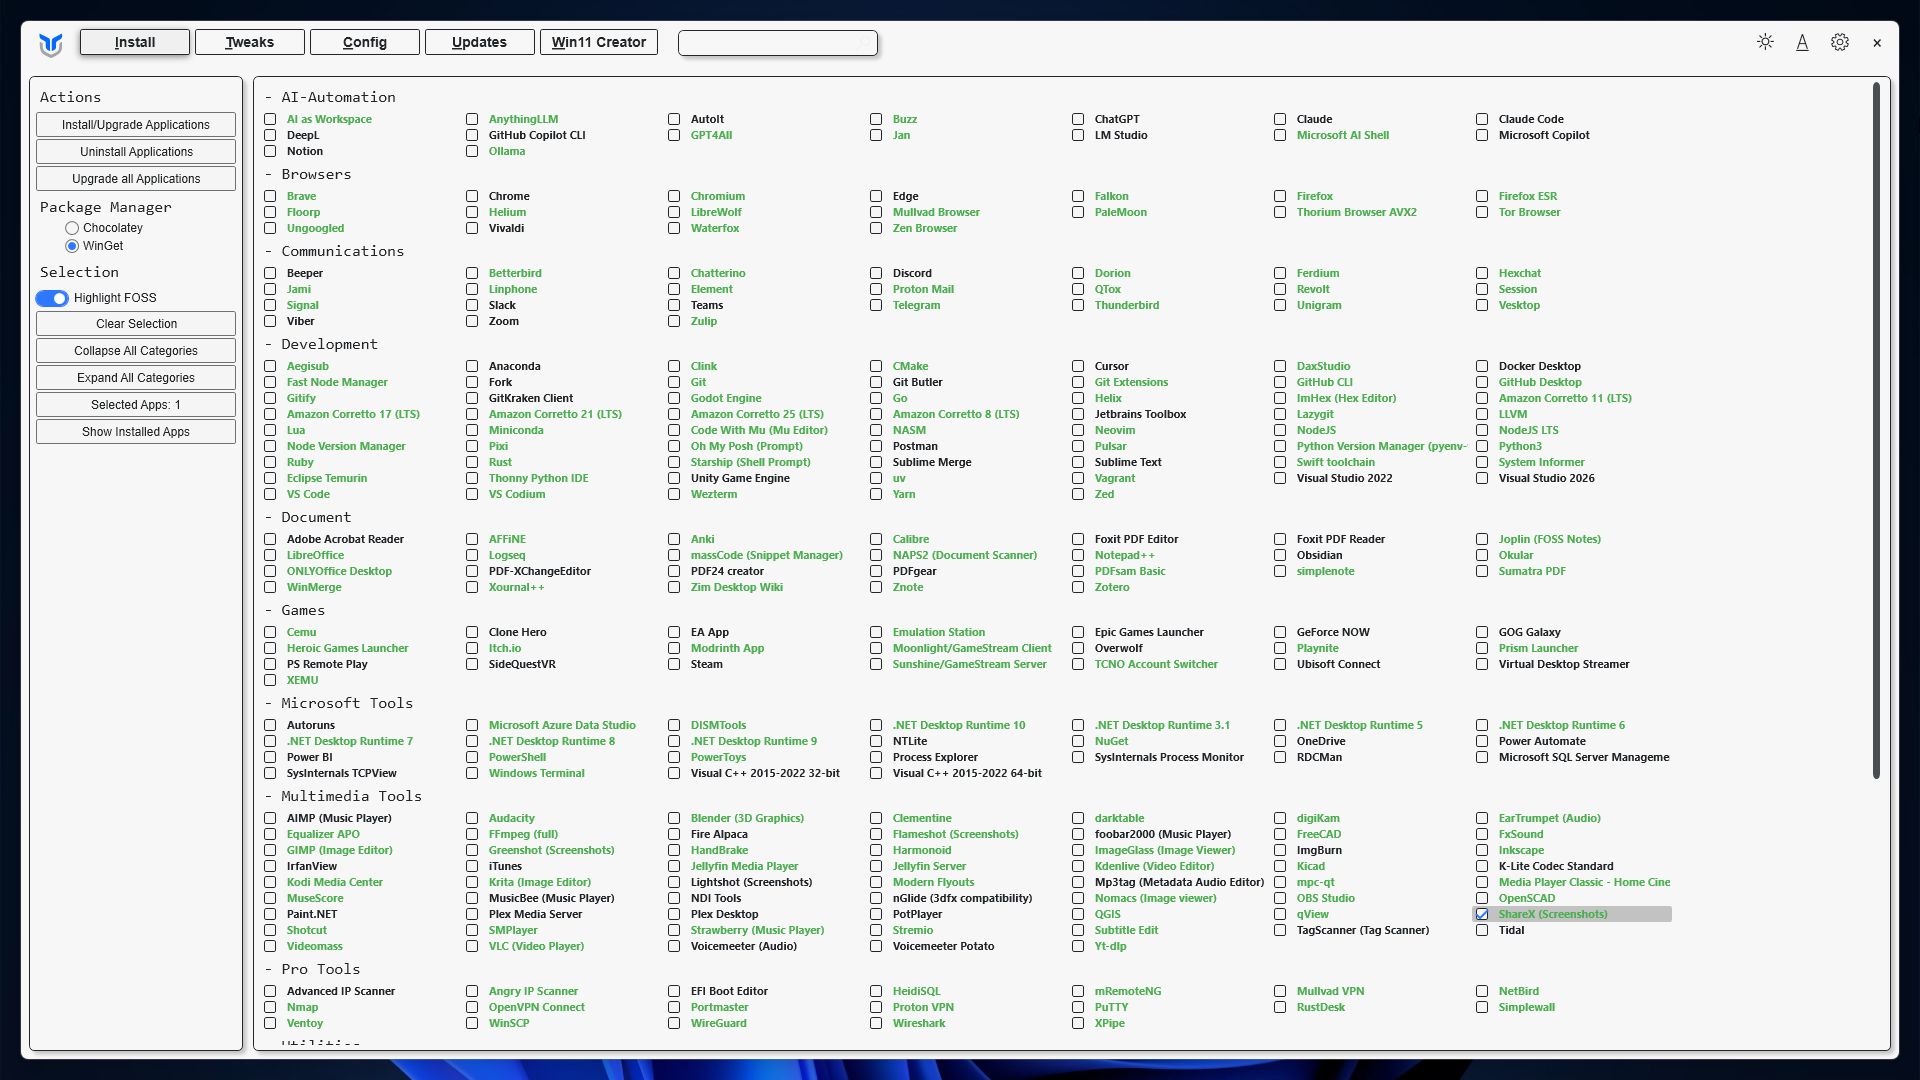This screenshot has width=1920, height=1080.
Task: Click Install/Upgrade Applications
Action: [136, 125]
